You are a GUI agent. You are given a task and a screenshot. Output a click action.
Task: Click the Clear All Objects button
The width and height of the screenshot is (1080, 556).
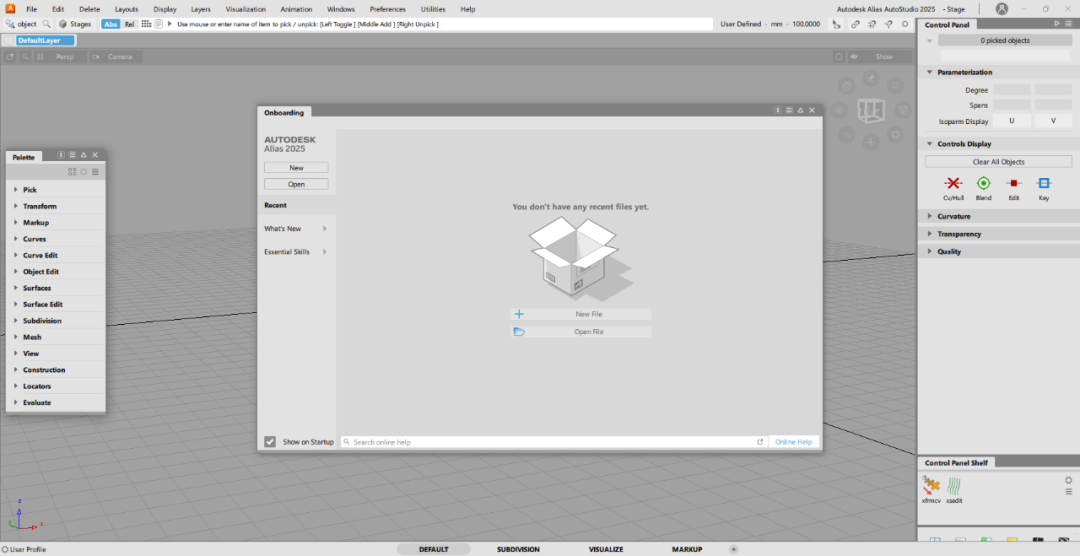pyautogui.click(x=998, y=162)
